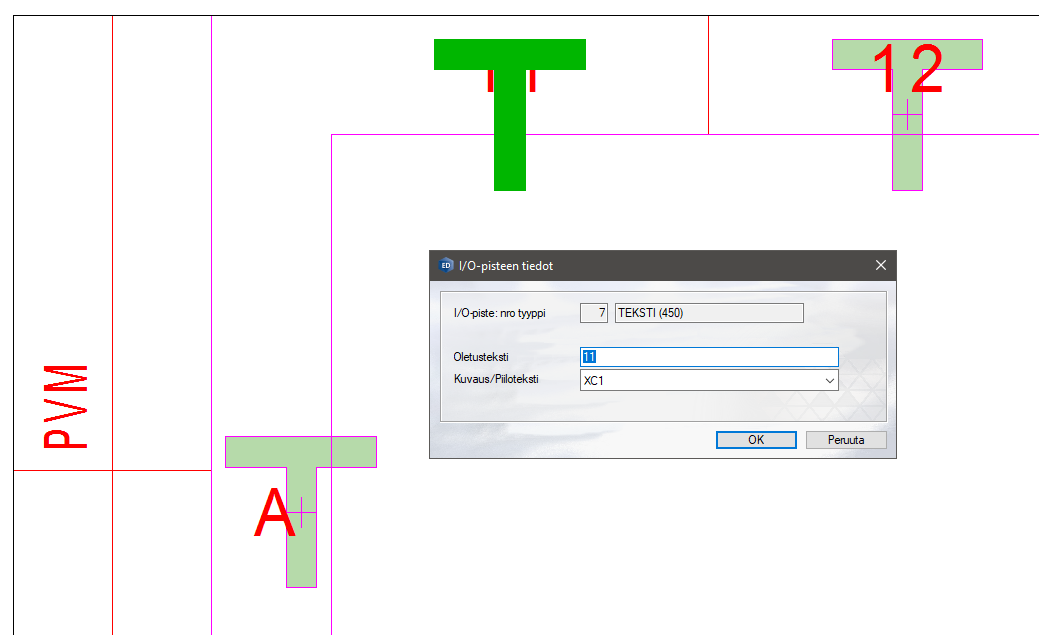Image resolution: width=1039 pixels, height=635 pixels.
Task: Open the Kuvaus/Piiloteksti dropdown
Action: [x=829, y=380]
